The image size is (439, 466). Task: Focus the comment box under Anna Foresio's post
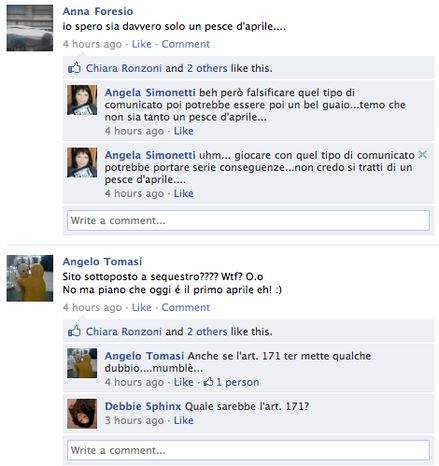[248, 220]
